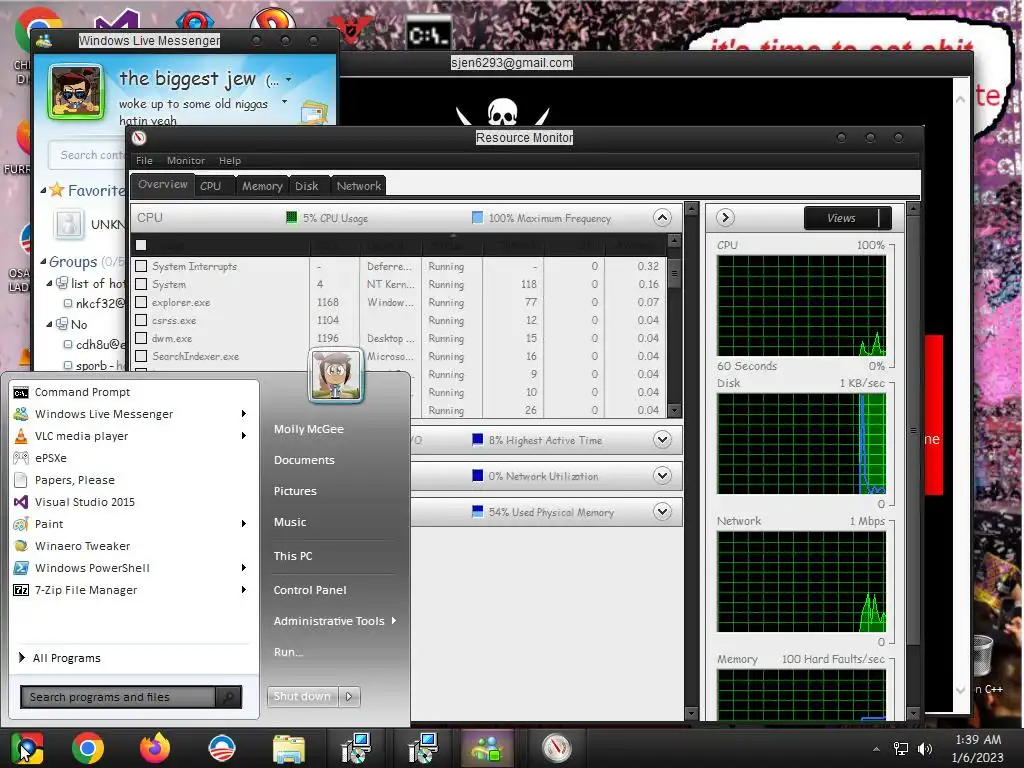Open Pictures from Start menu

point(295,491)
